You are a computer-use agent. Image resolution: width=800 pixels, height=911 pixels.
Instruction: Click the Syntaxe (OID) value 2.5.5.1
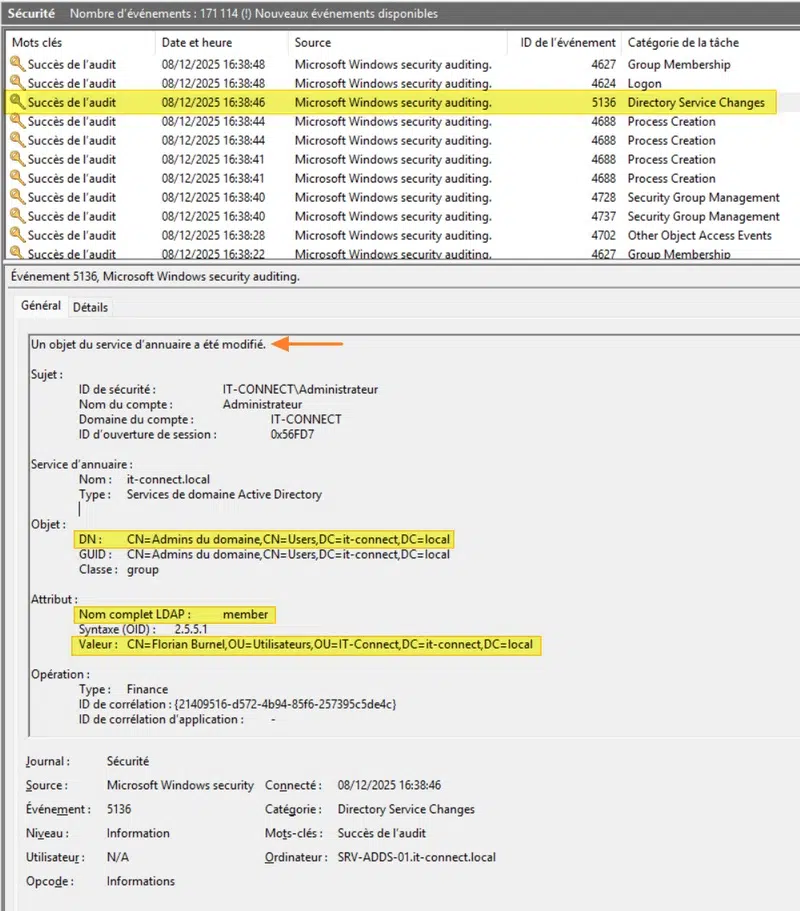(191, 629)
